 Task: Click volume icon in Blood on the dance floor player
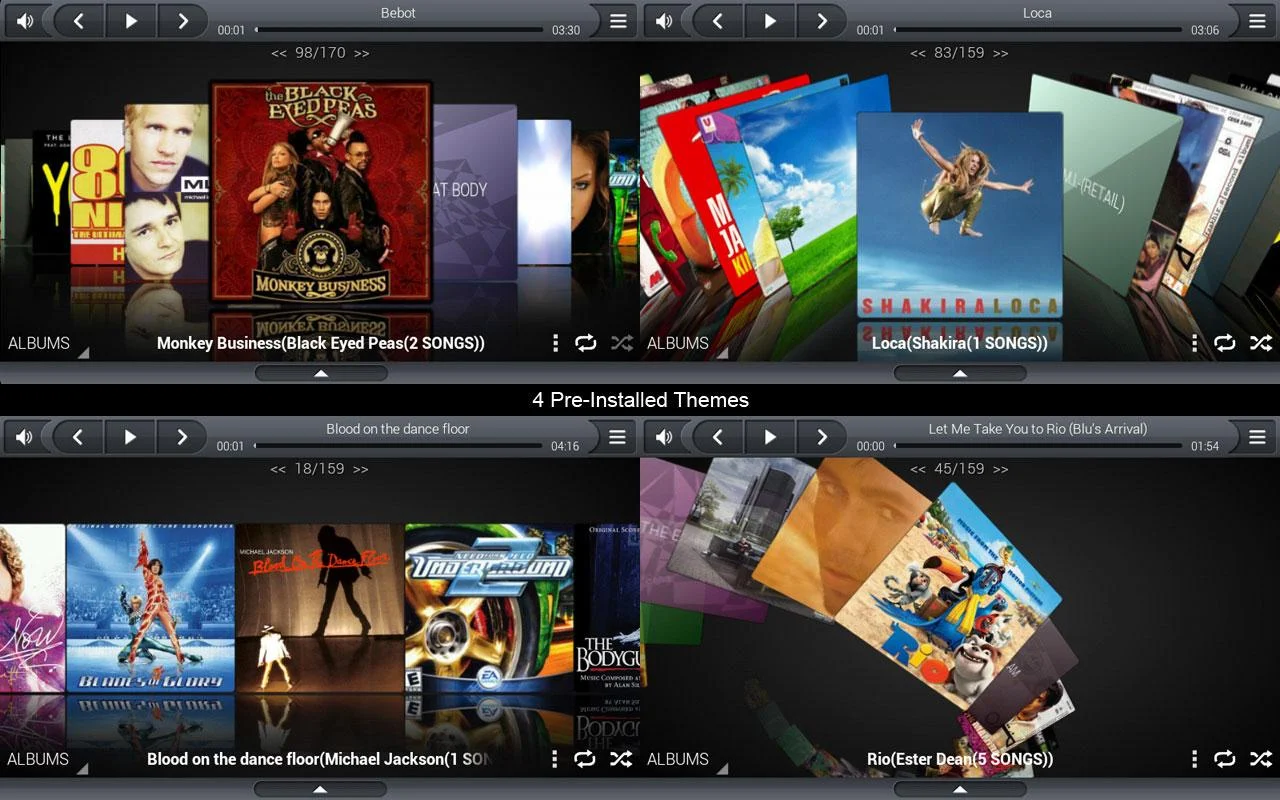24,437
